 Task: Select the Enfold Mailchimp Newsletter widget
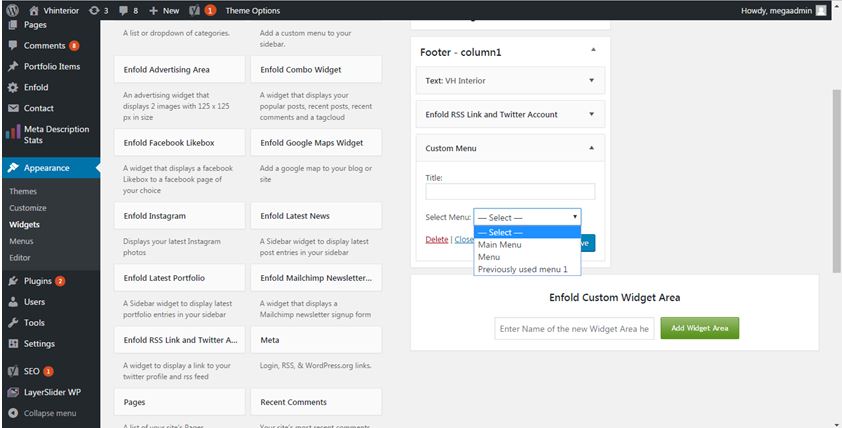(x=316, y=278)
